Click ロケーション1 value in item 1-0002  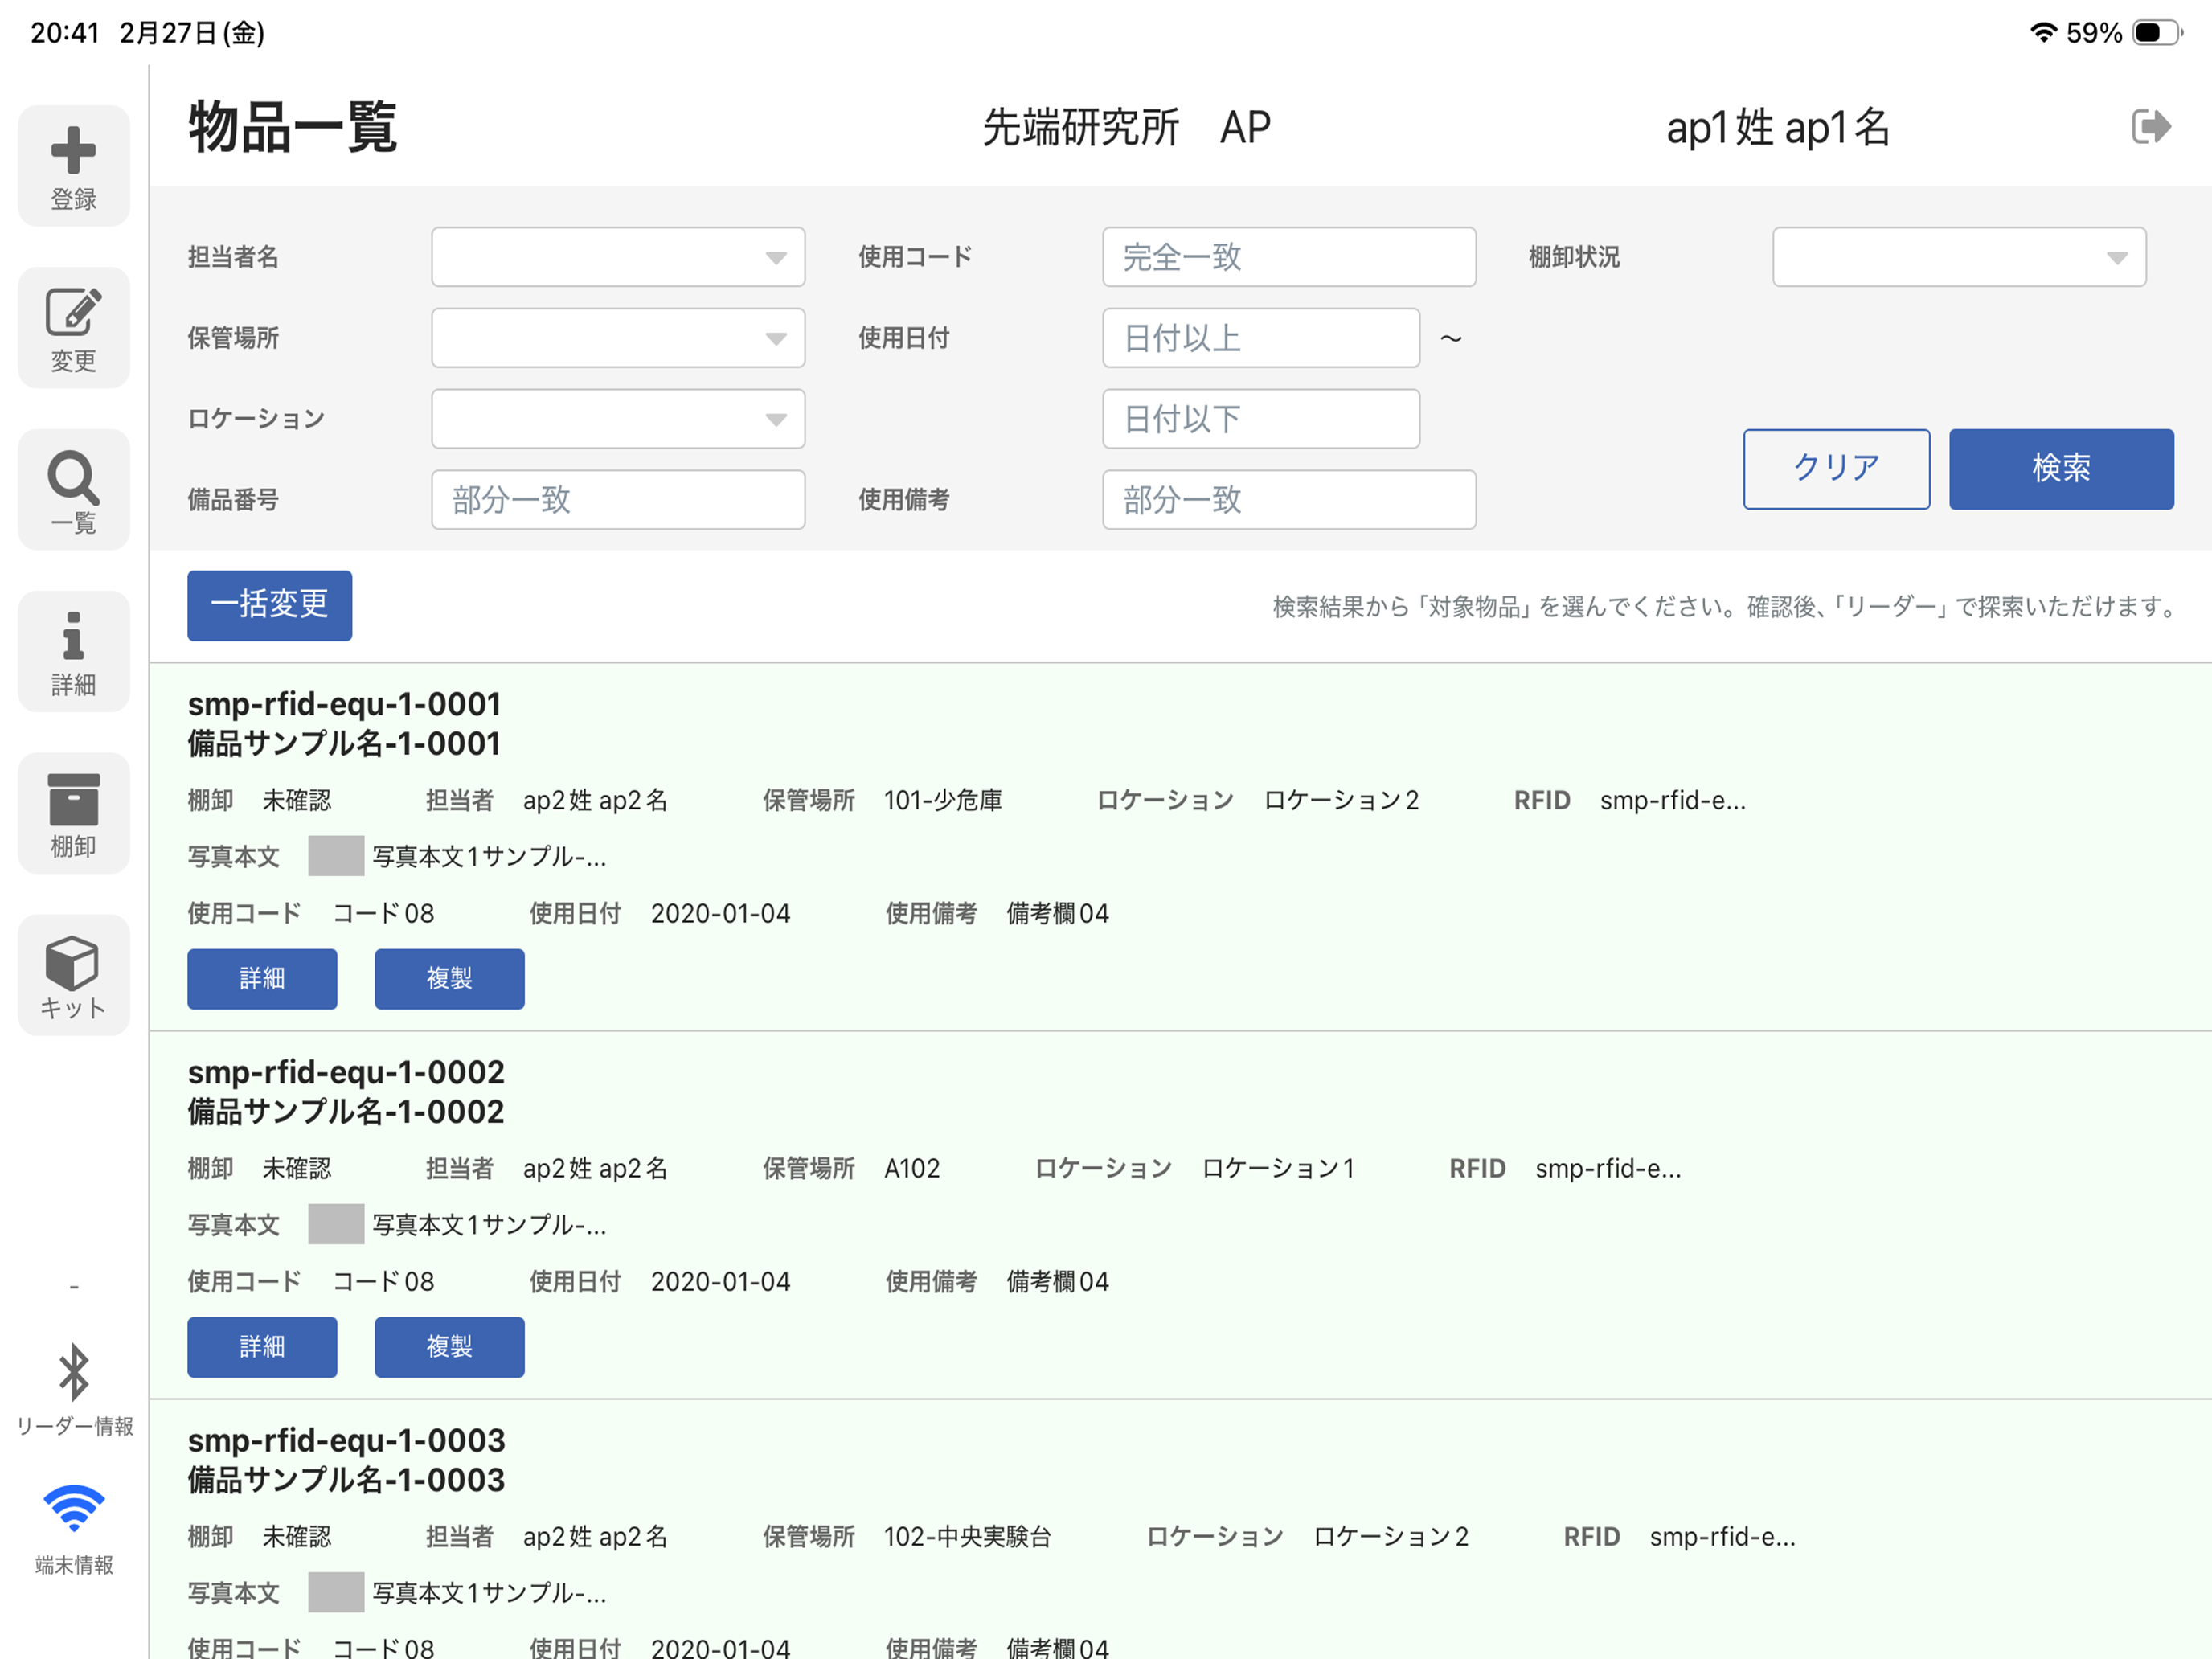click(1278, 1168)
